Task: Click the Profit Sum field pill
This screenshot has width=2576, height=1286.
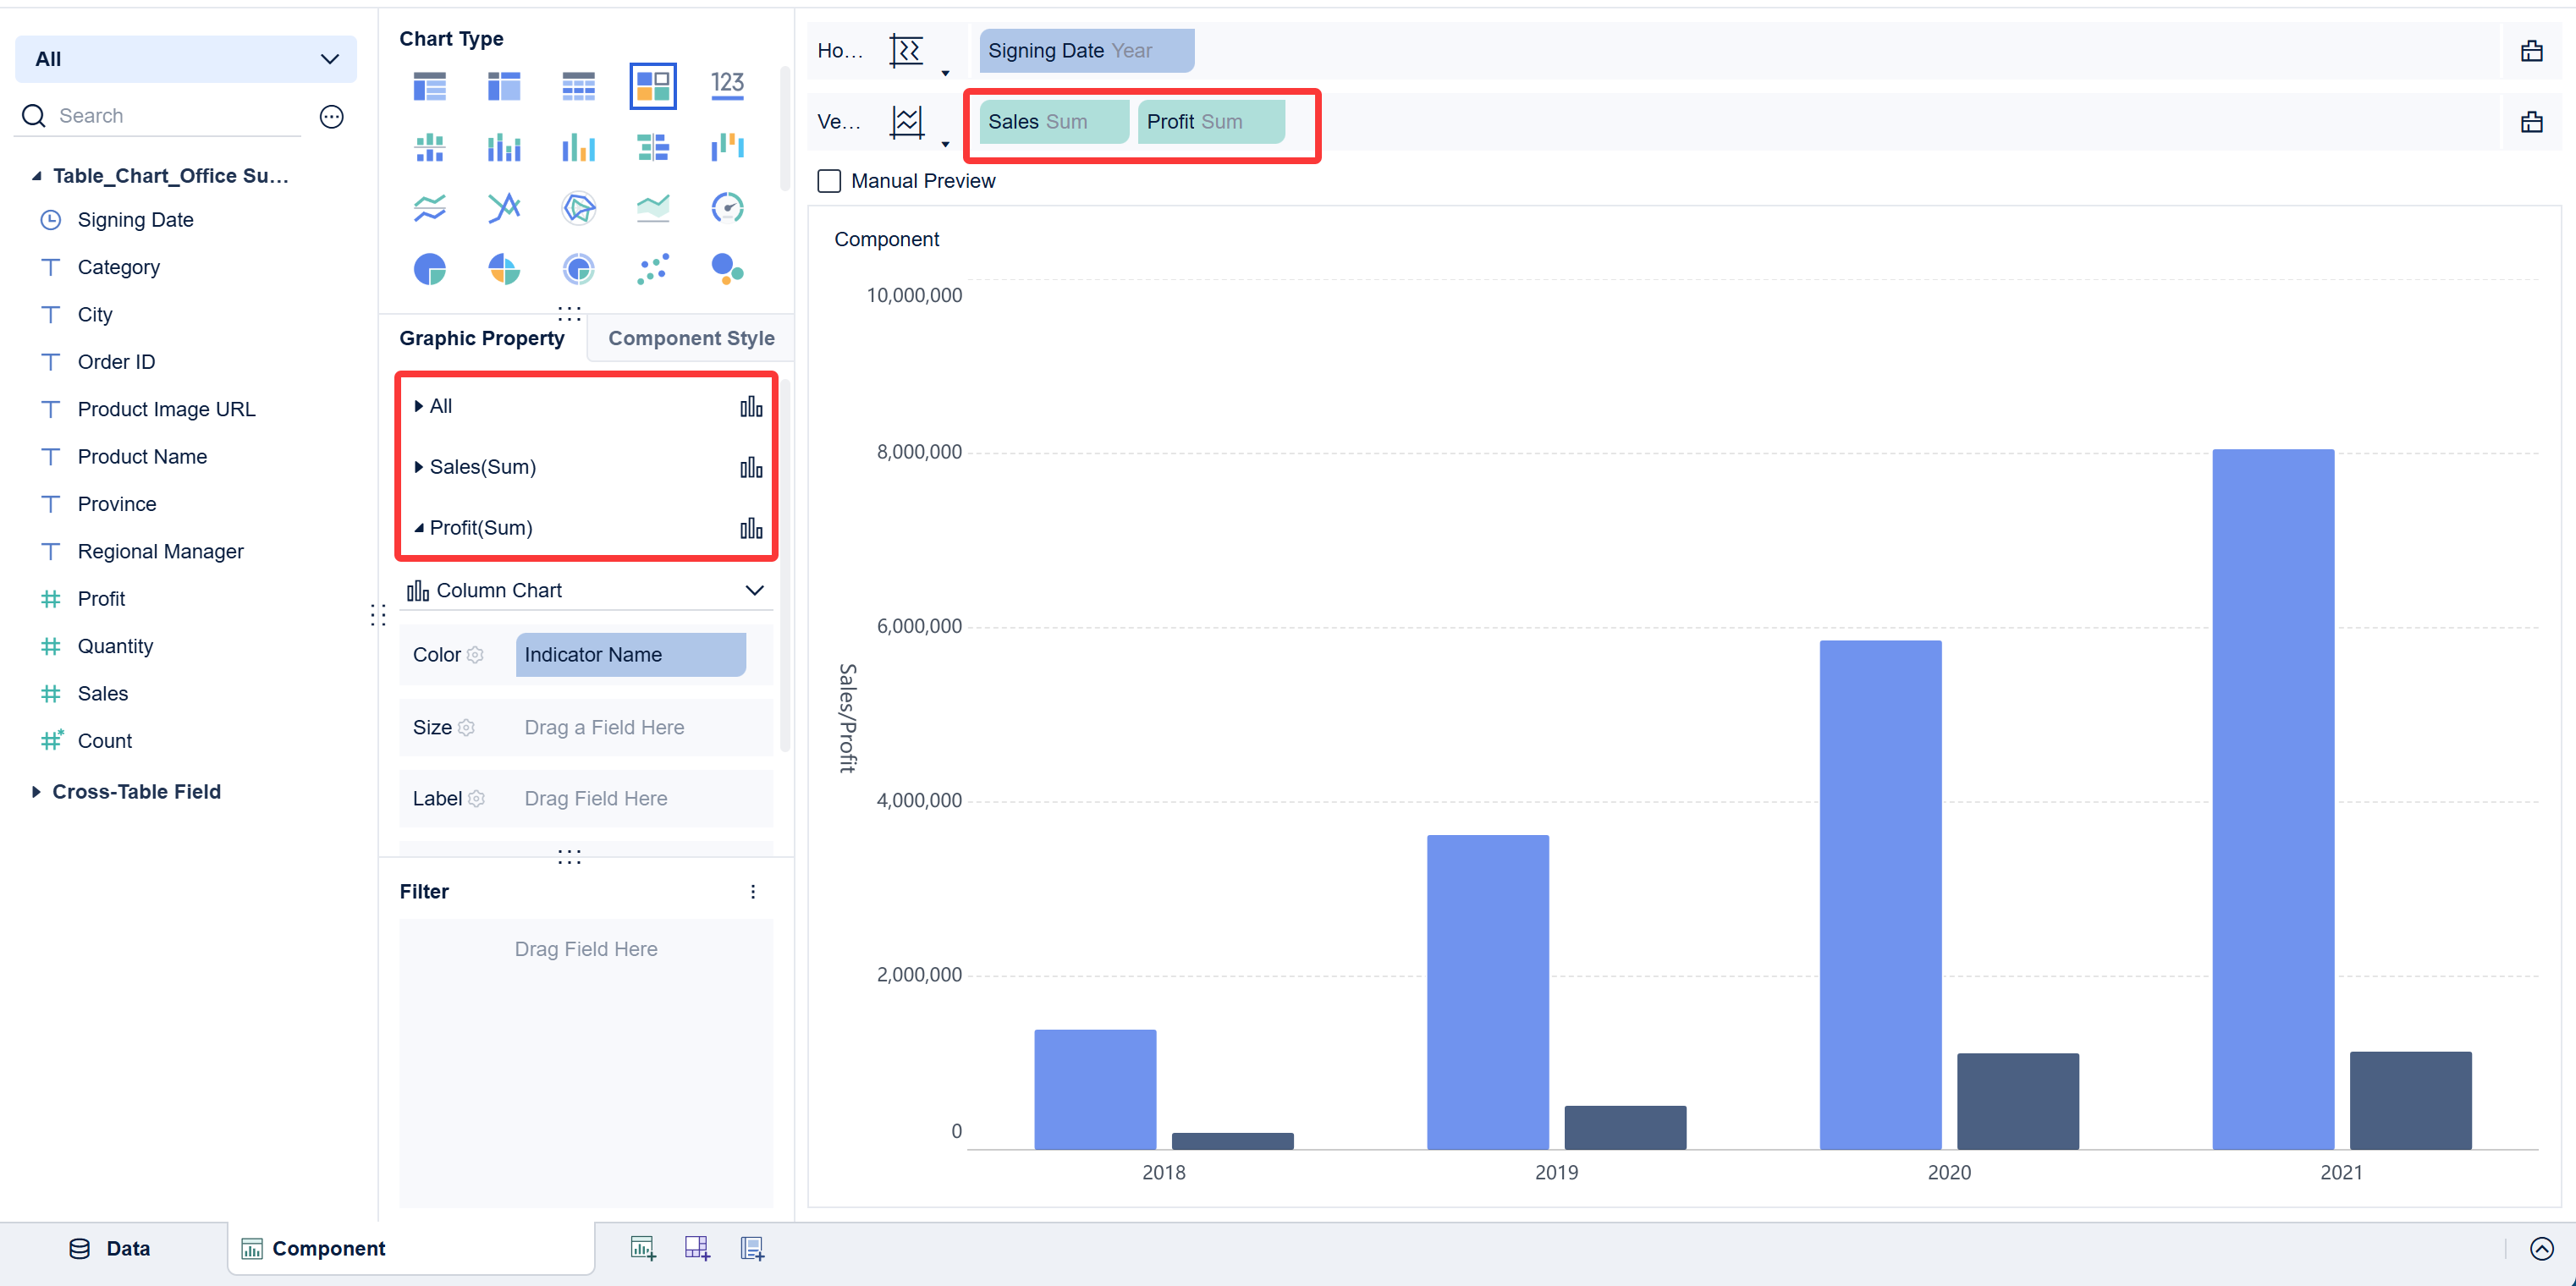Action: point(1210,122)
